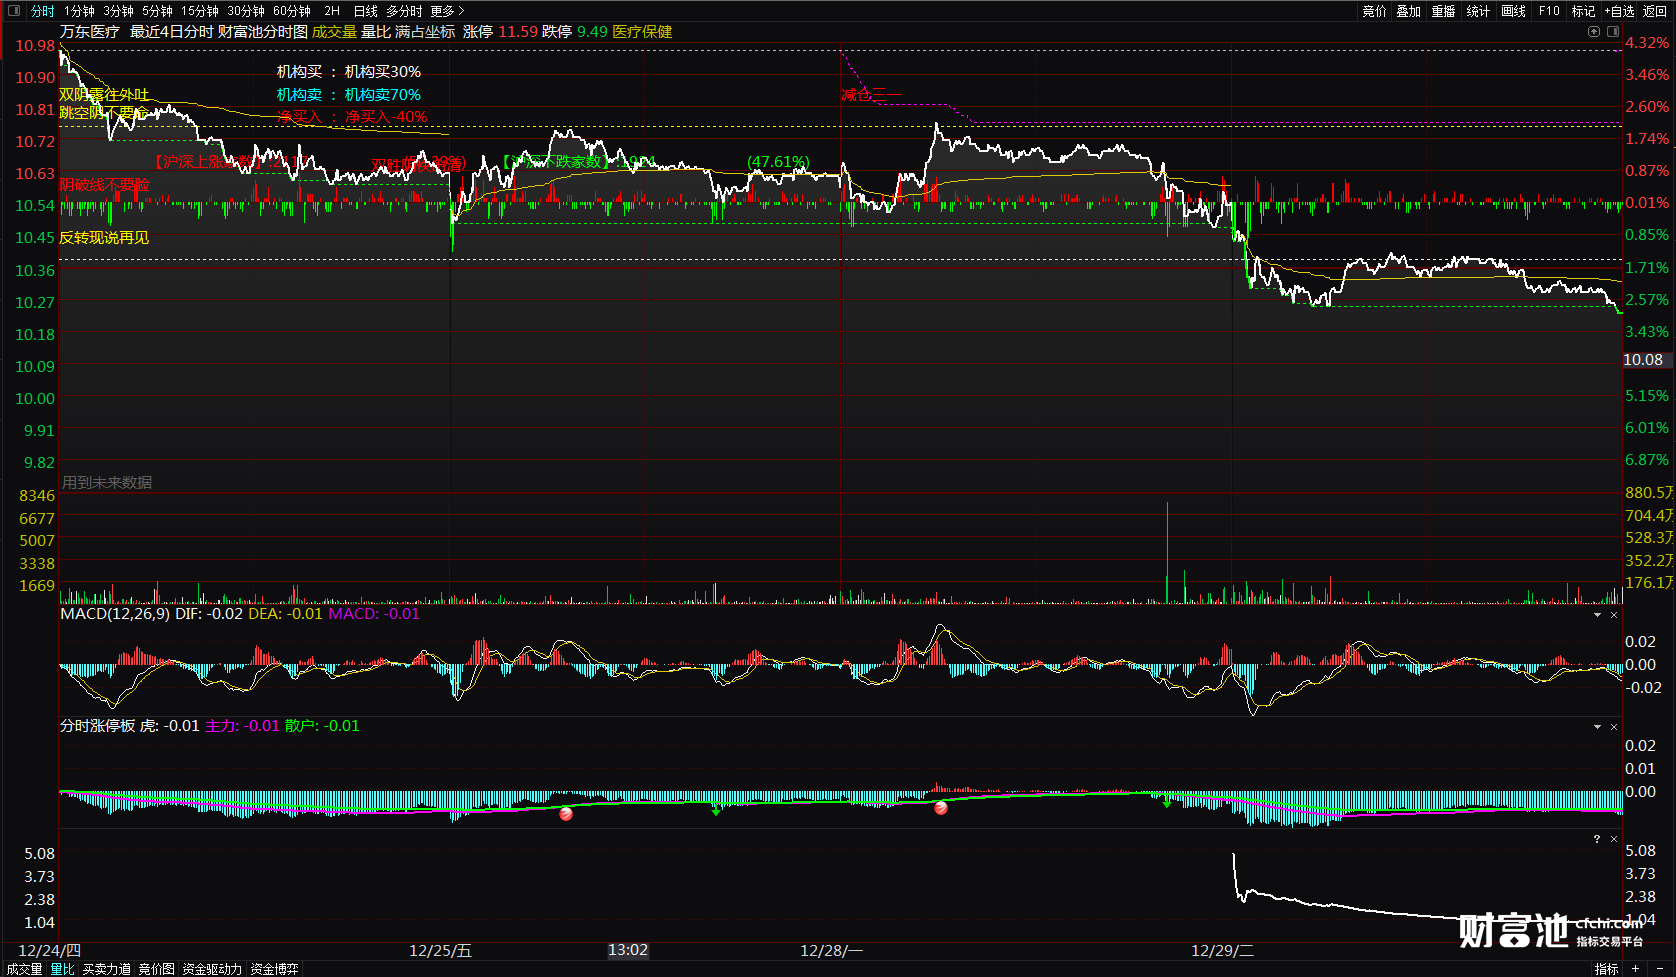
Task: Click the 13:02 time cursor label
Action: (628, 950)
